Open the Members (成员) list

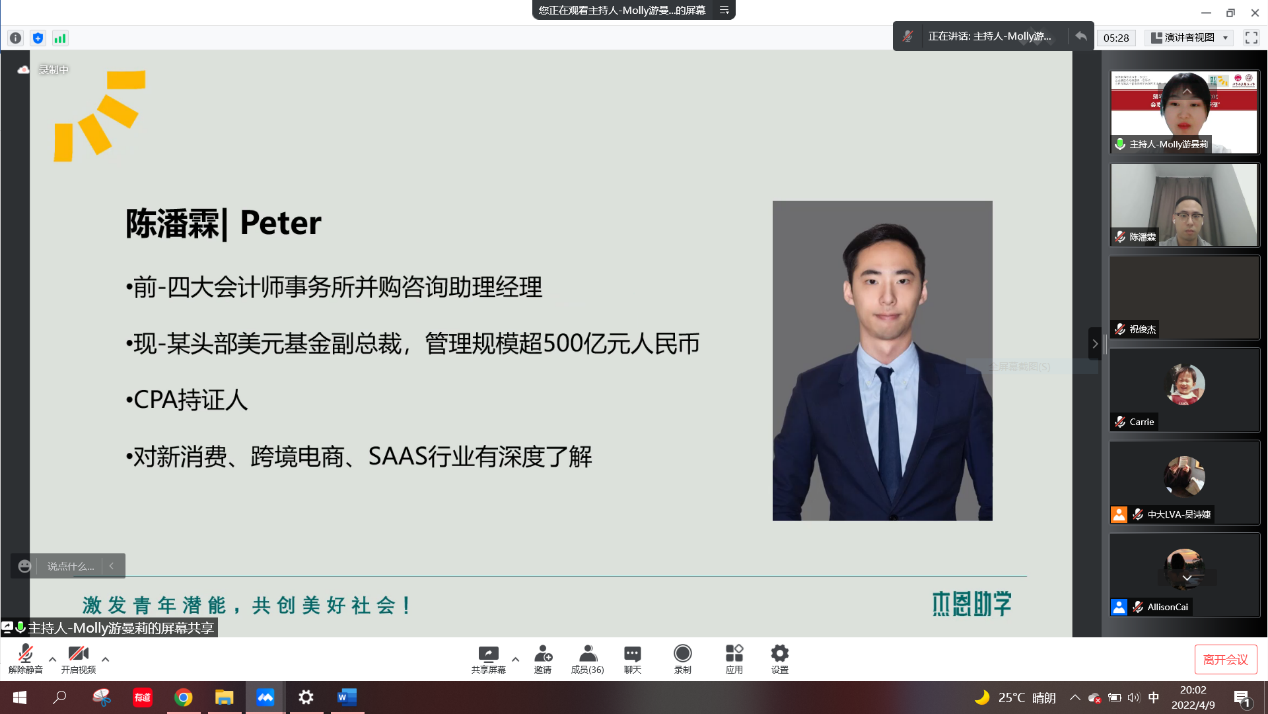pos(587,659)
